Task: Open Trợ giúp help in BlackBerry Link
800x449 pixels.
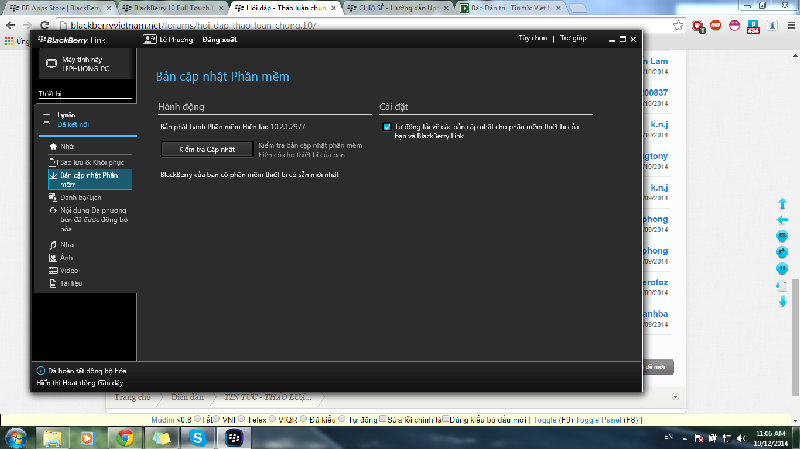Action: point(573,38)
